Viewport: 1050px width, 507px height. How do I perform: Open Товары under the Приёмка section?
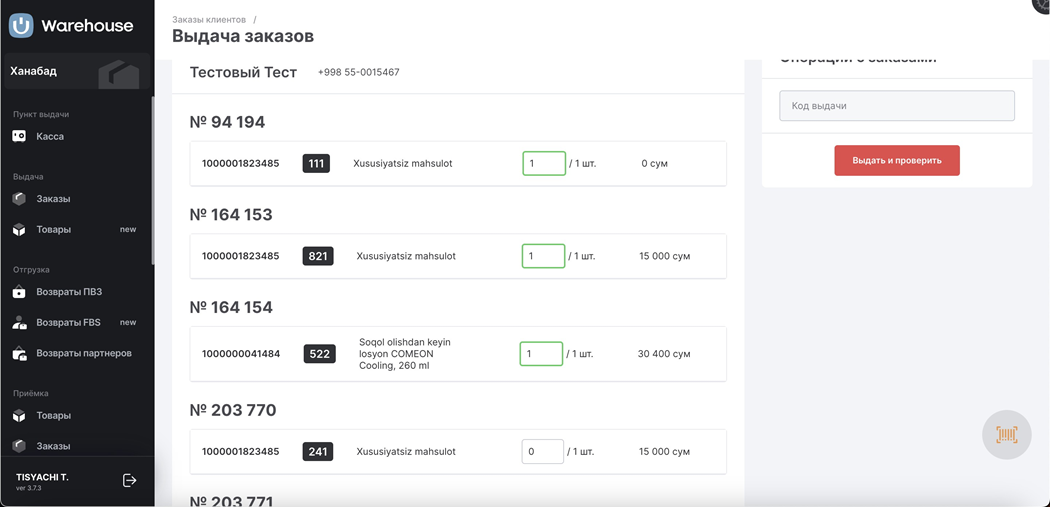tap(53, 416)
